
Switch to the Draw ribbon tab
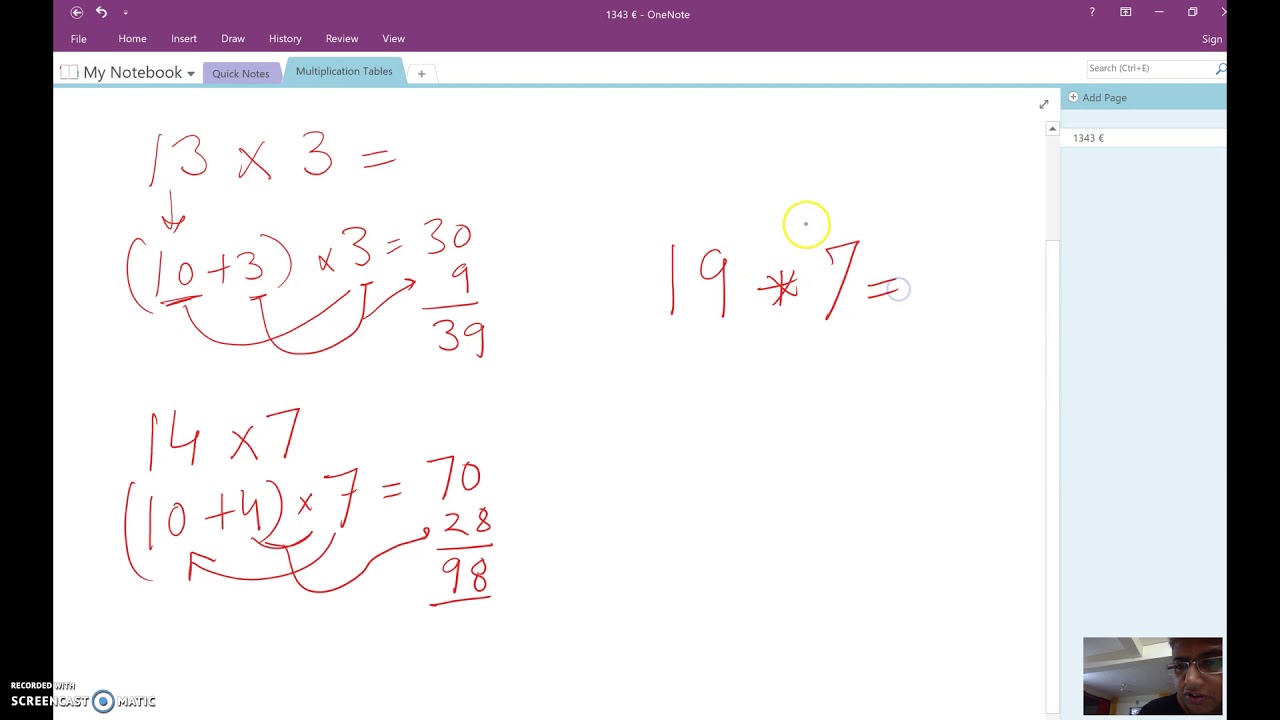233,39
